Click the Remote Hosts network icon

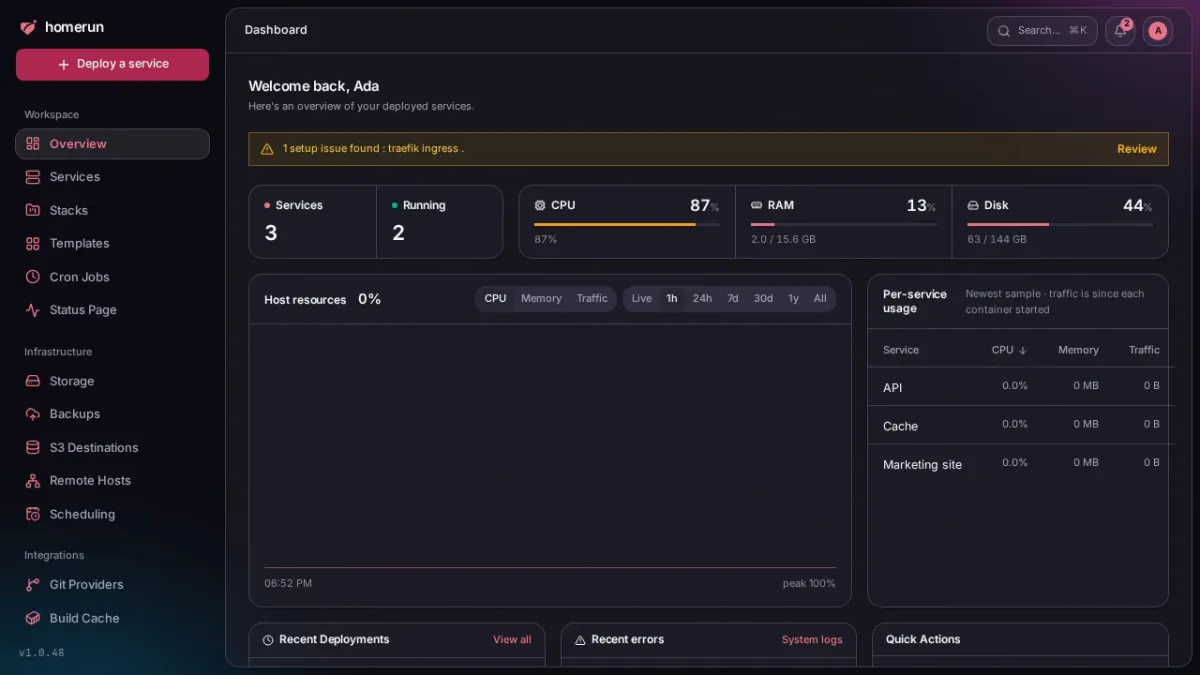(33, 481)
